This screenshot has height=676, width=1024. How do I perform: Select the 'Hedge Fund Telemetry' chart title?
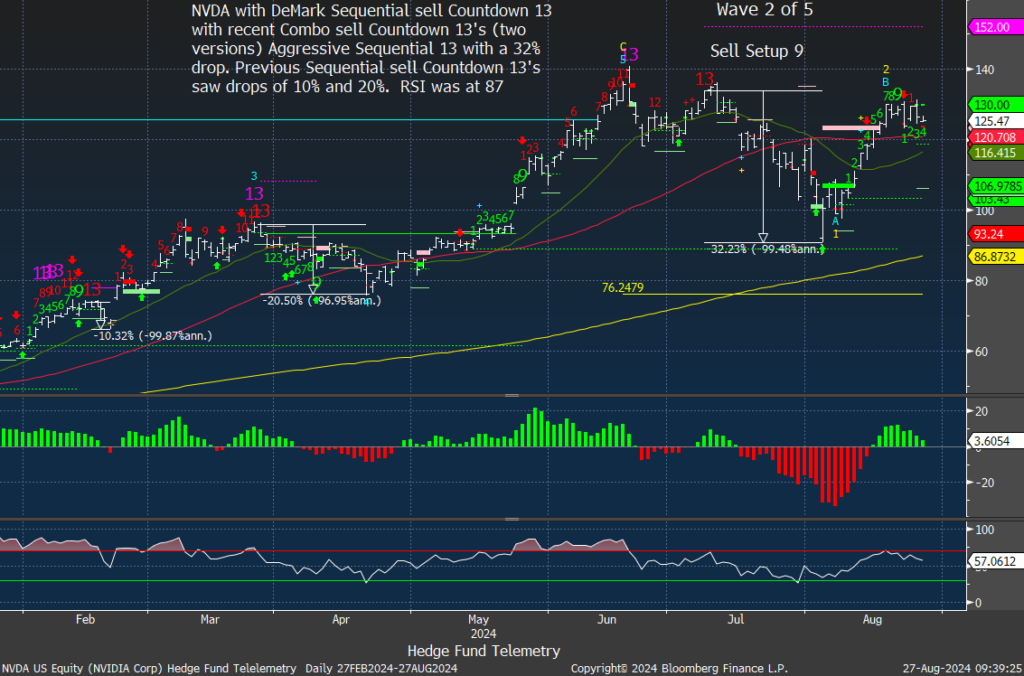point(484,651)
